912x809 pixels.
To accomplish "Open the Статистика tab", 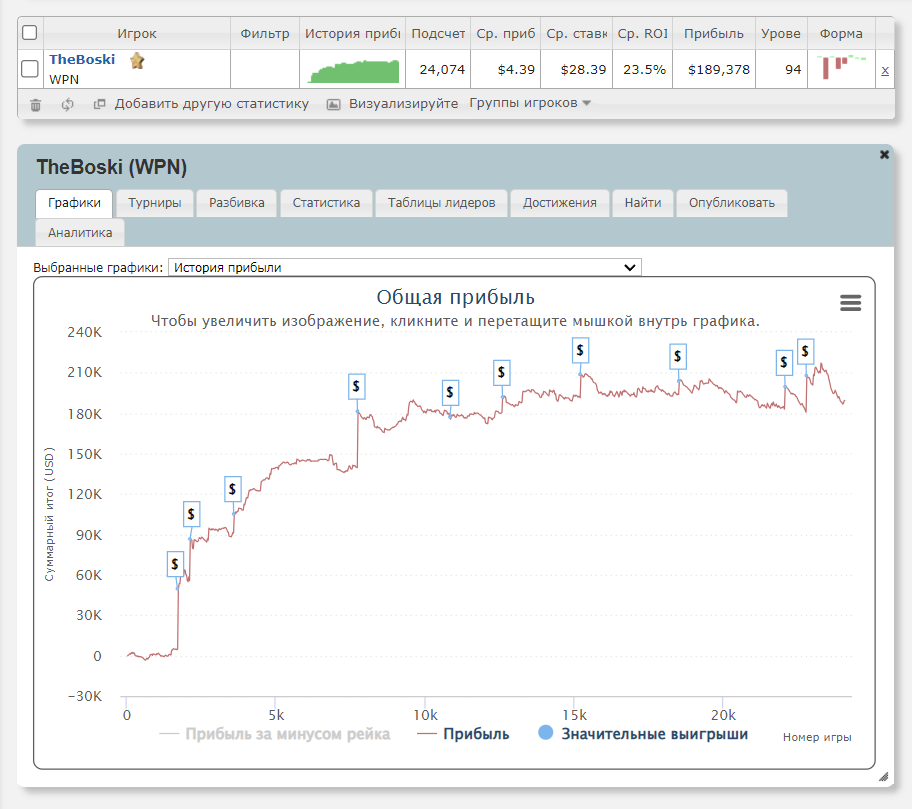I will (326, 203).
